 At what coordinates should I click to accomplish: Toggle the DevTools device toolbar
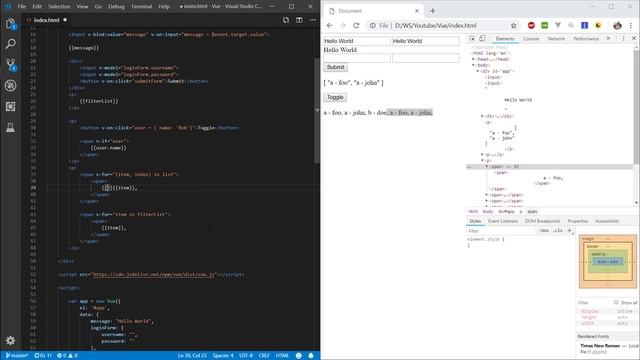(482, 38)
